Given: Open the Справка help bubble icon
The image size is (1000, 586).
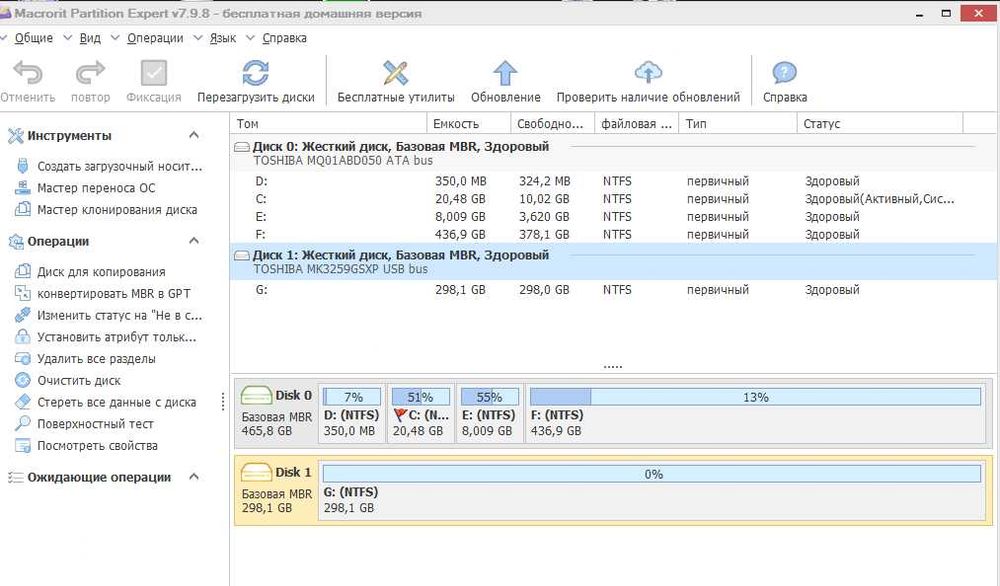Looking at the screenshot, I should pyautogui.click(x=784, y=73).
